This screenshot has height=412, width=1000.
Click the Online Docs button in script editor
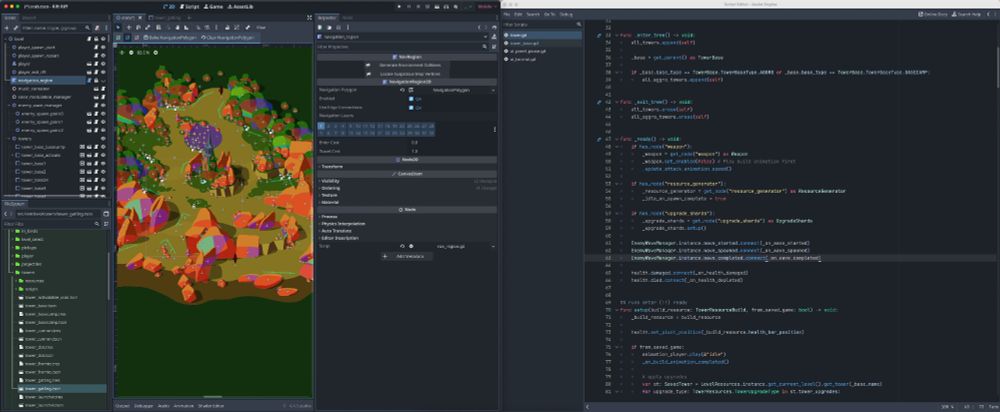click(x=935, y=15)
